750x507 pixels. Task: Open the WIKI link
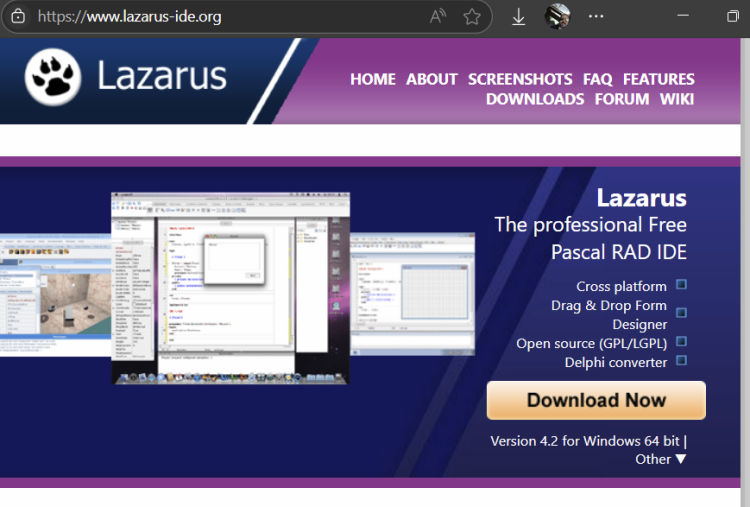676,99
